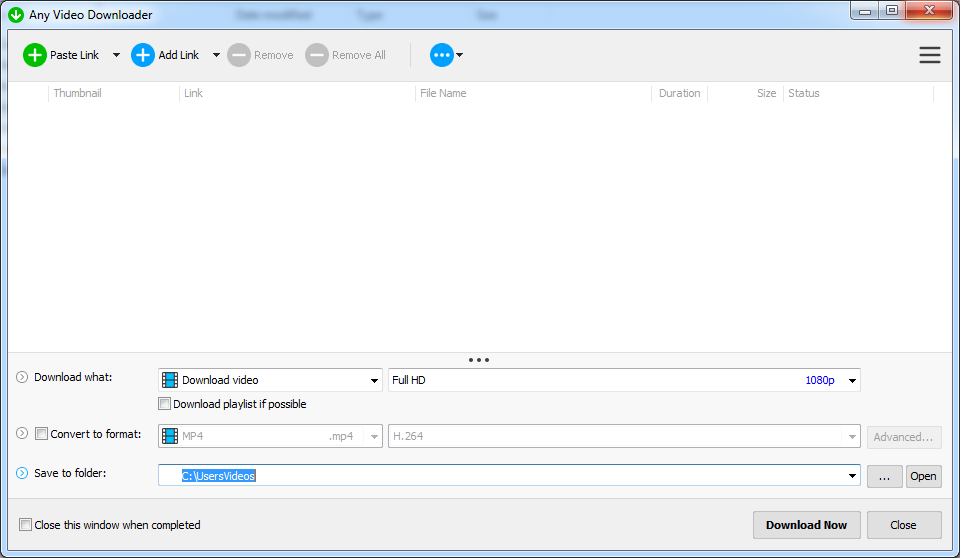The image size is (960, 558).
Task: Maximize the Any Video Downloader window
Action: point(891,10)
